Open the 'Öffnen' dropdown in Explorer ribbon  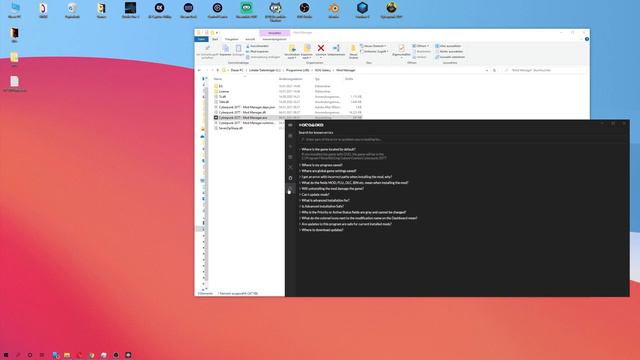[x=420, y=46]
